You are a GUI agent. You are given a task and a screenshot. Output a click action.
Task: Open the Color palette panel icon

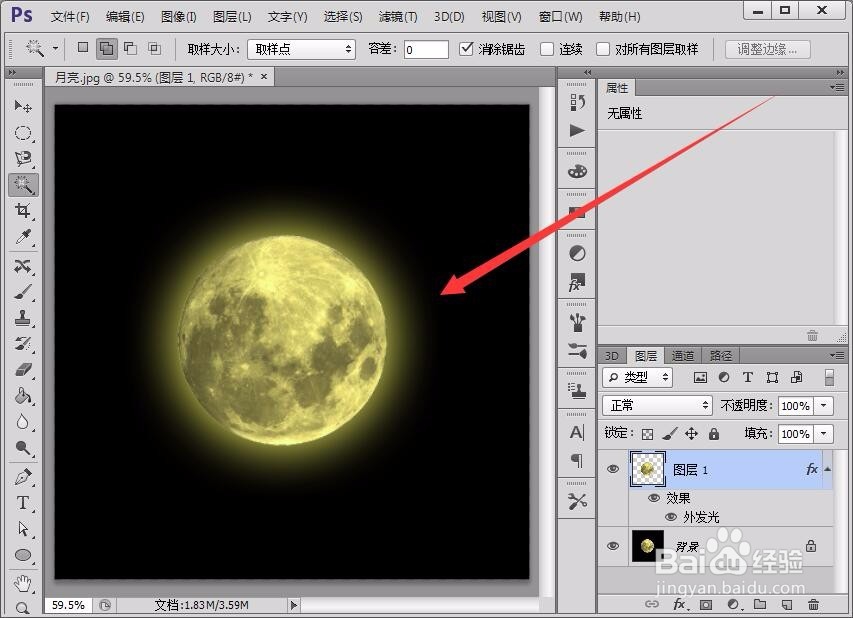[577, 171]
